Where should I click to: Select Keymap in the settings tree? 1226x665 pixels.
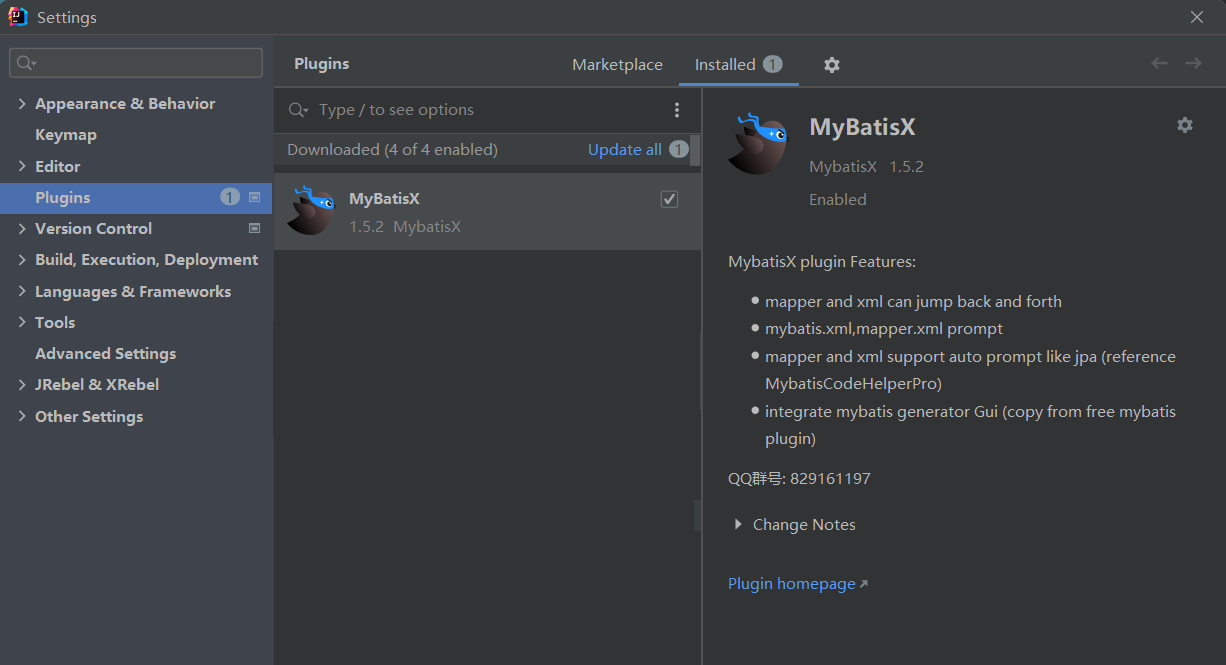pyautogui.click(x=66, y=135)
